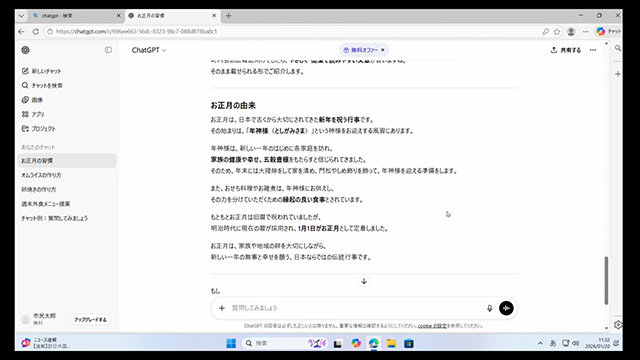Click the Edge sidebar plus icon
The image size is (640, 360).
pyautogui.click(x=618, y=74)
